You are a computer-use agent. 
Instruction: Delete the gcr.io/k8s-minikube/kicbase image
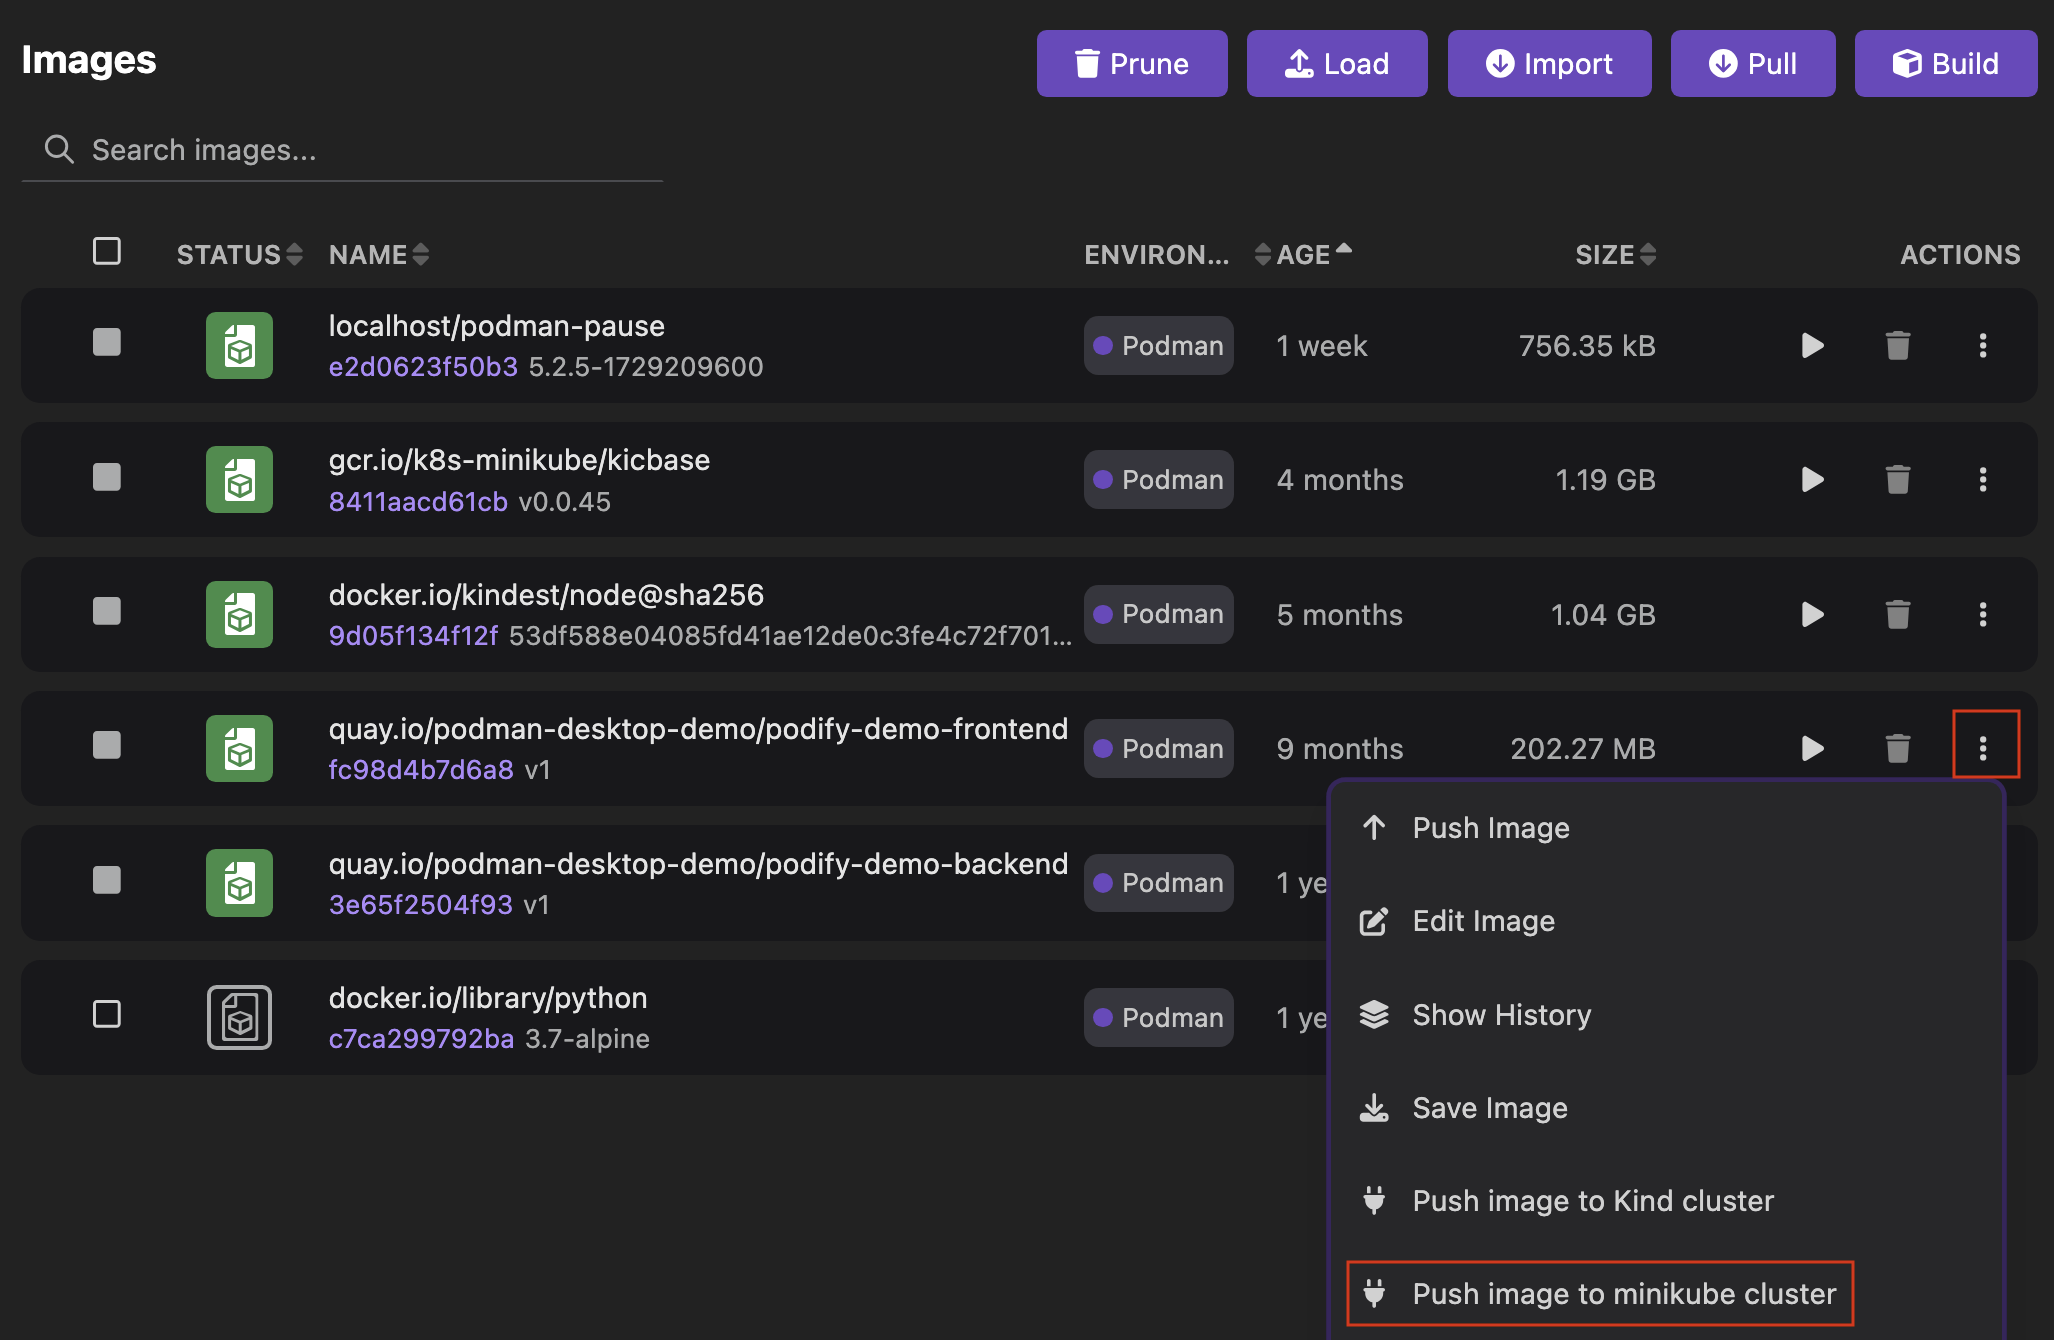(1897, 480)
